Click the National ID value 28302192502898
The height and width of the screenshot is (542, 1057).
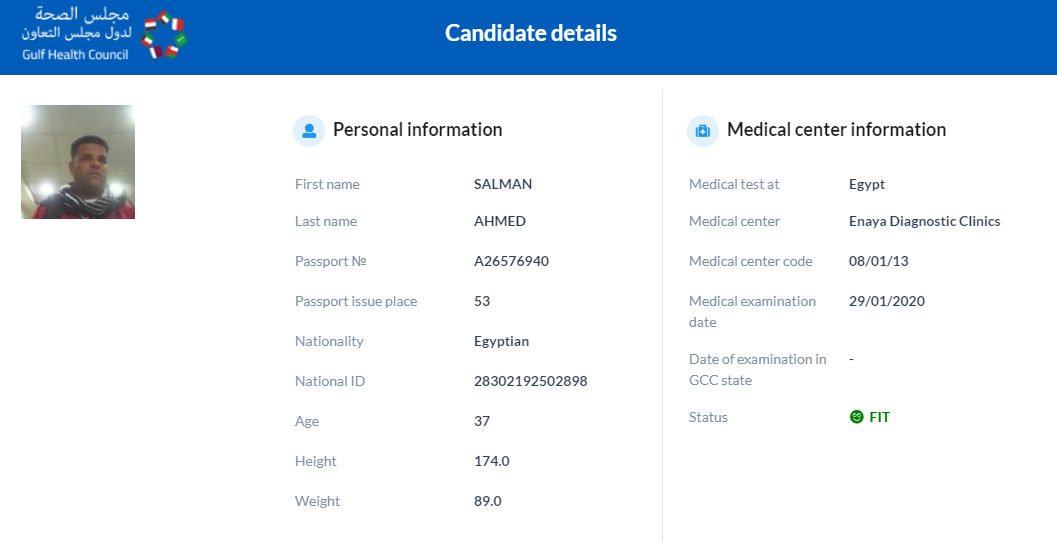pyautogui.click(x=531, y=381)
